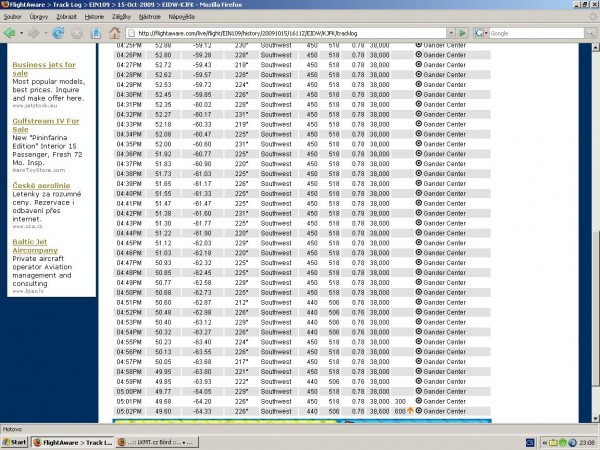Click the Gander Center radar icon for 05:00PM
The width and height of the screenshot is (600, 450).
coord(419,391)
